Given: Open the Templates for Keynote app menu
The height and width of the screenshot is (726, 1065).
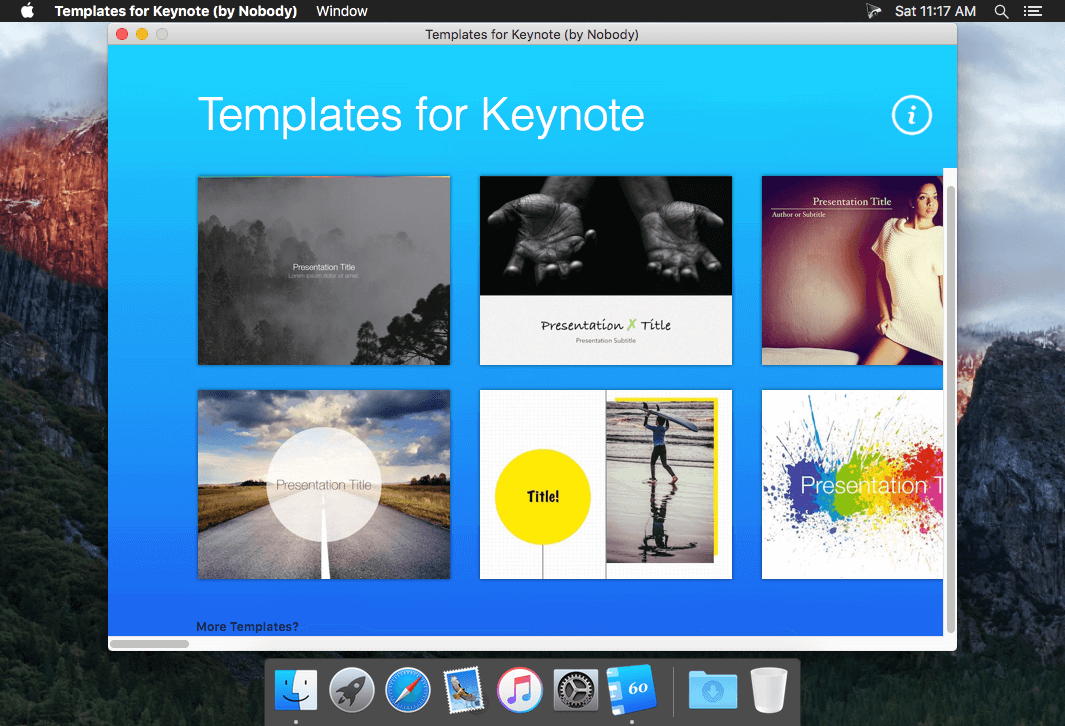Looking at the screenshot, I should pyautogui.click(x=176, y=11).
